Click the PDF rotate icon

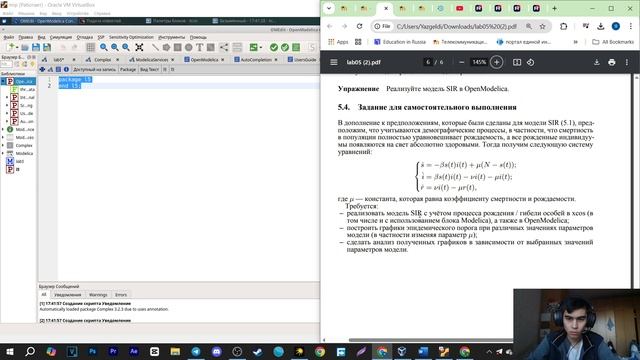coord(530,62)
